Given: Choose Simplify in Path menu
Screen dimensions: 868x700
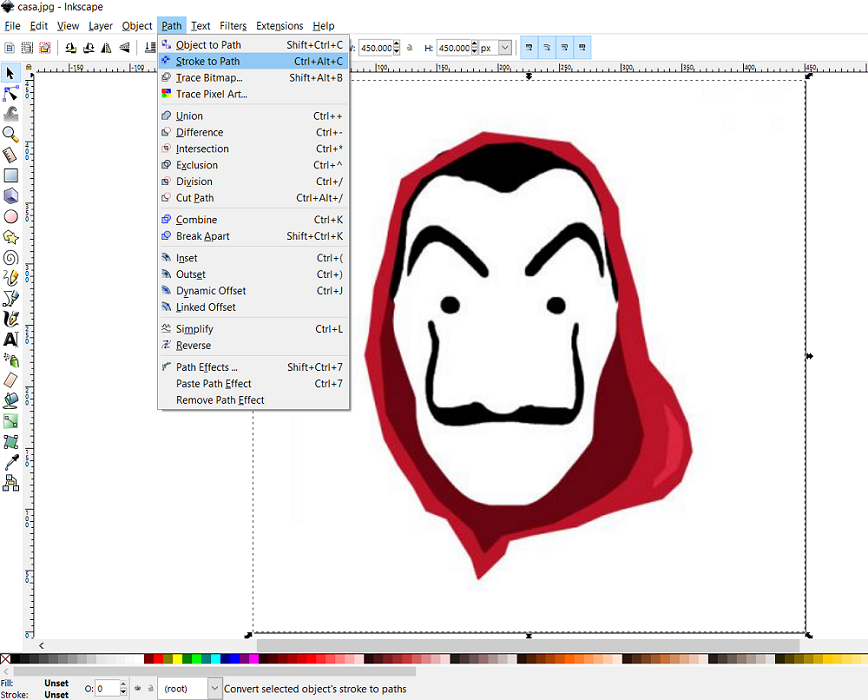Looking at the screenshot, I should (254, 329).
